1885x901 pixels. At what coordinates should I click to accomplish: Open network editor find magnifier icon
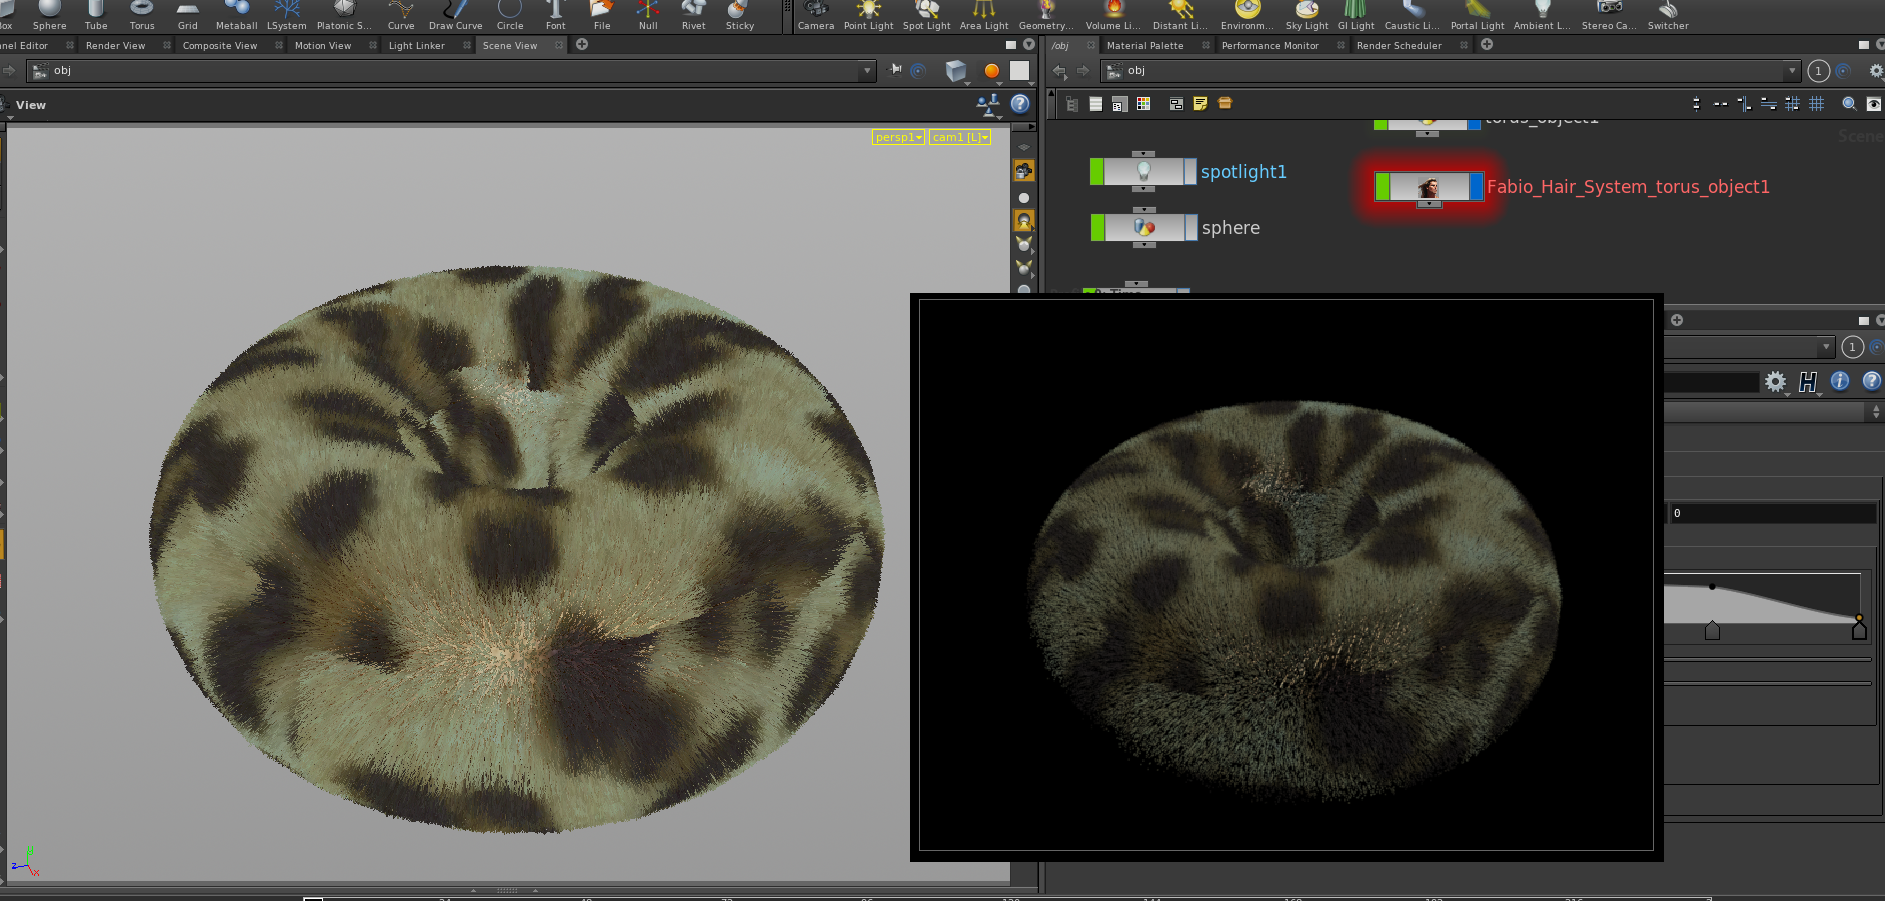tap(1849, 104)
